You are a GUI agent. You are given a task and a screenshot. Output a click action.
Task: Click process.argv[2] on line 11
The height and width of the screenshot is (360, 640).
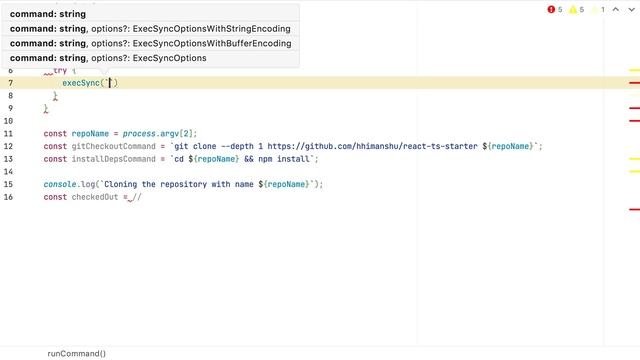click(158, 133)
